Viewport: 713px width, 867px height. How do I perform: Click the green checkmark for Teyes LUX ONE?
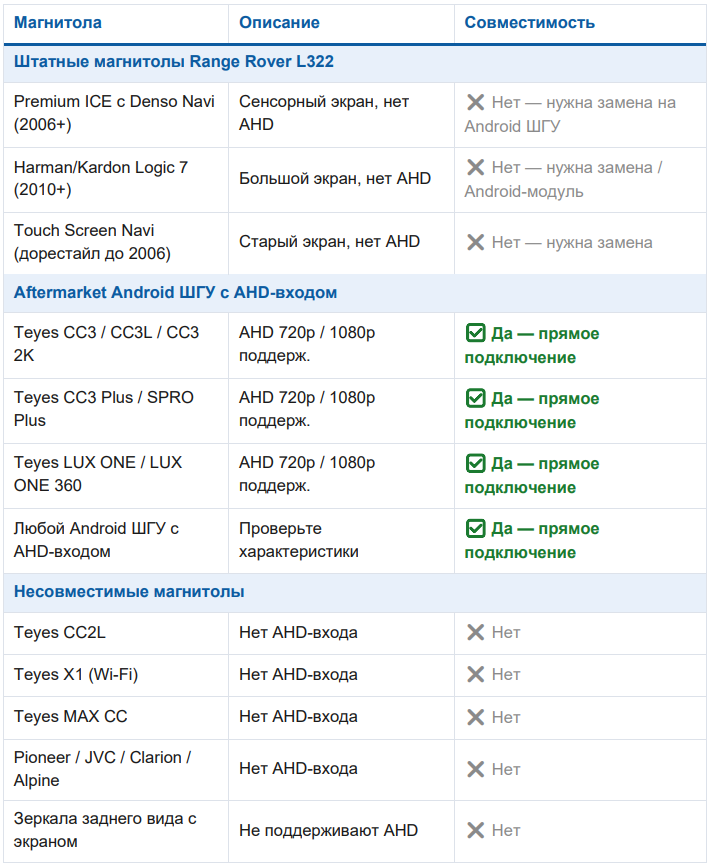tap(475, 463)
